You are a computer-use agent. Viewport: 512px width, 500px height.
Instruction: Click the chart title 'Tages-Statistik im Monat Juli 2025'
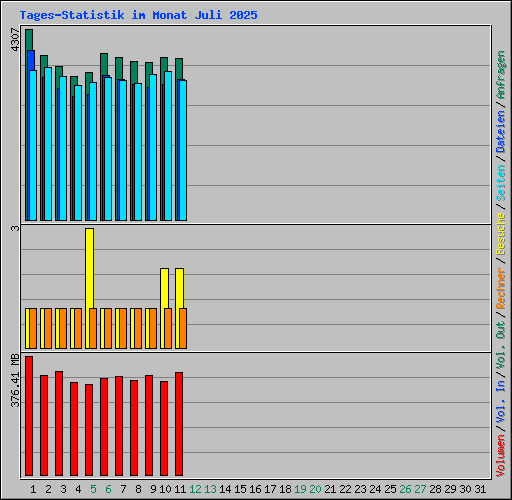click(x=138, y=15)
